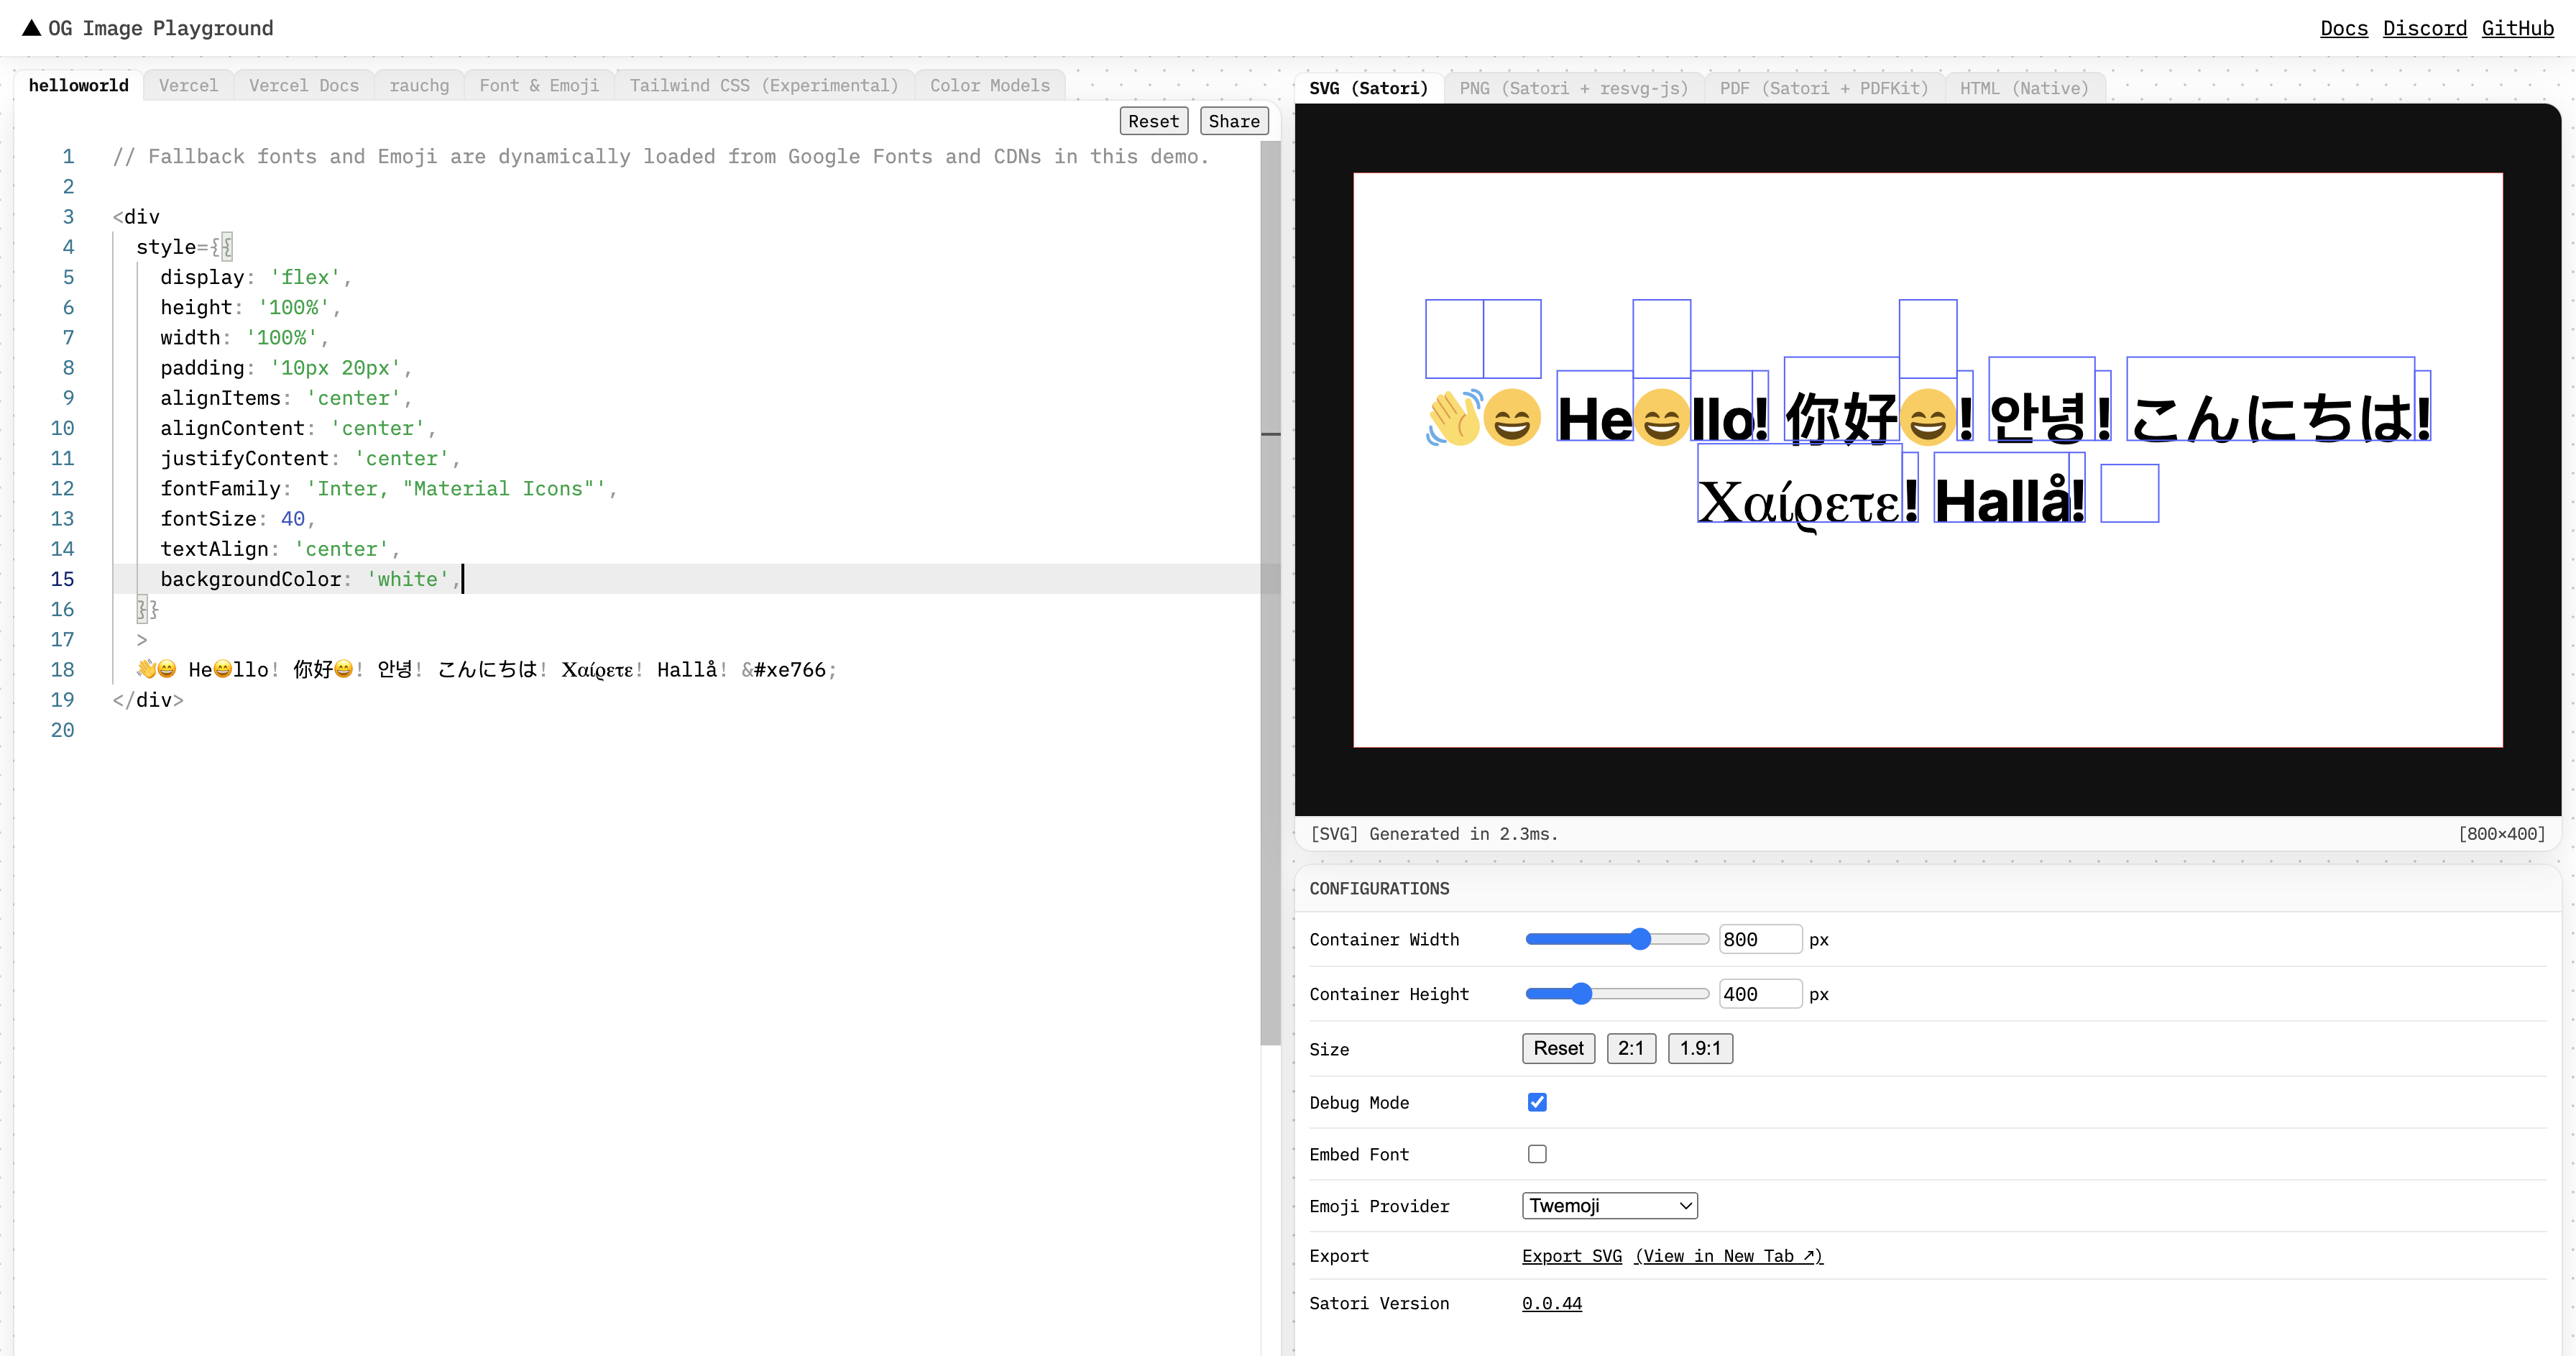This screenshot has height=1356, width=2576.
Task: Toggle the Debug Mode checkbox
Action: (x=1537, y=1101)
